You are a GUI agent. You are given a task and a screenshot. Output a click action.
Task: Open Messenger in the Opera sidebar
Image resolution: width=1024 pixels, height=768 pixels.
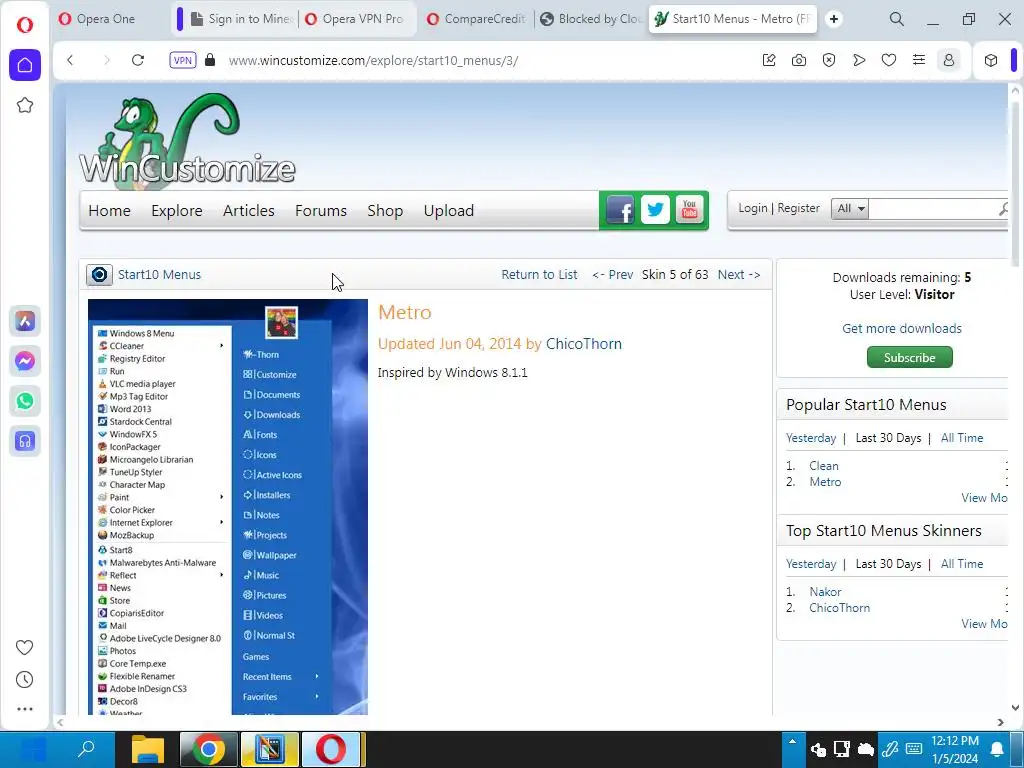[25, 361]
